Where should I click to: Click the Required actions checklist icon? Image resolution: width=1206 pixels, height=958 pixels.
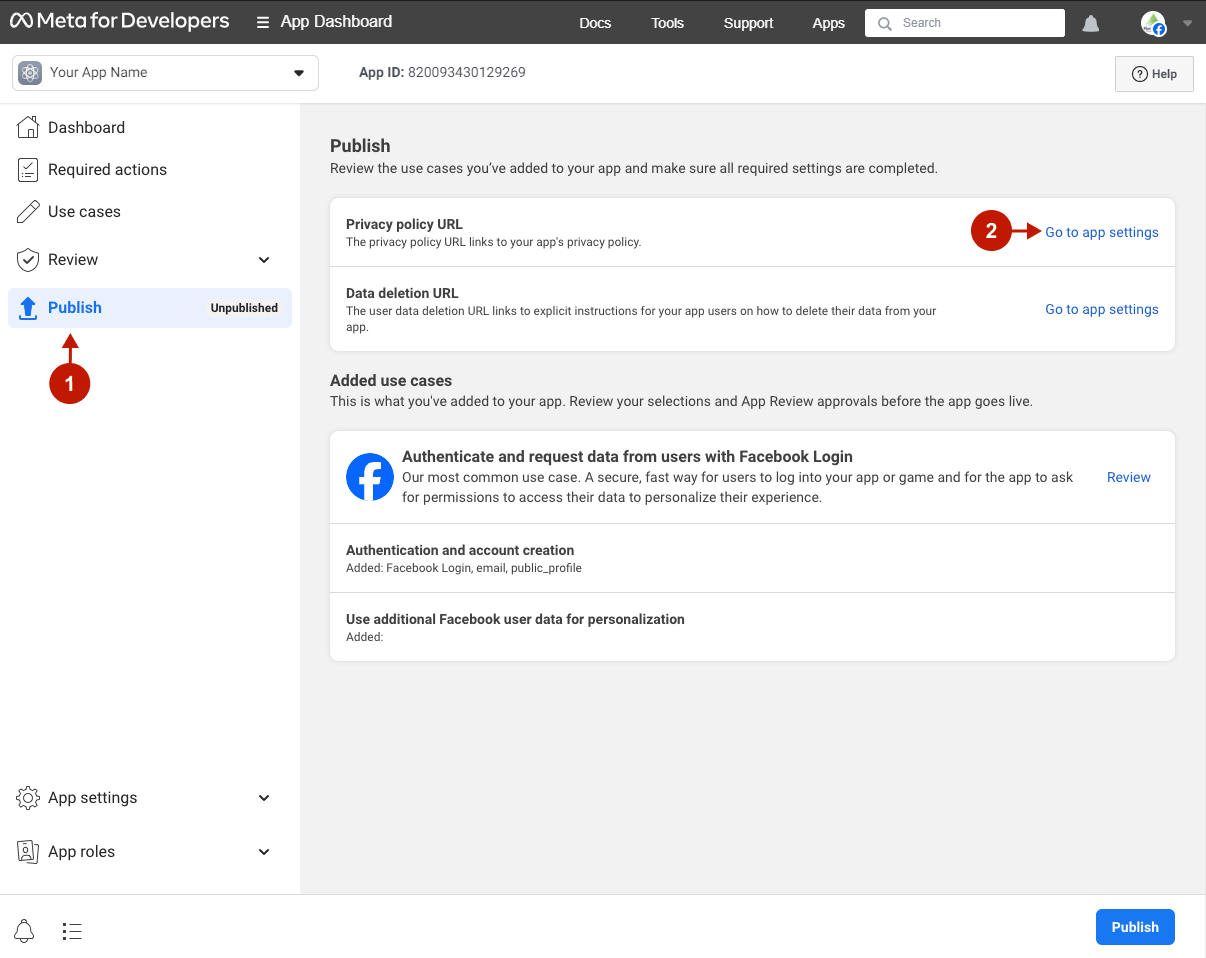pyautogui.click(x=28, y=169)
